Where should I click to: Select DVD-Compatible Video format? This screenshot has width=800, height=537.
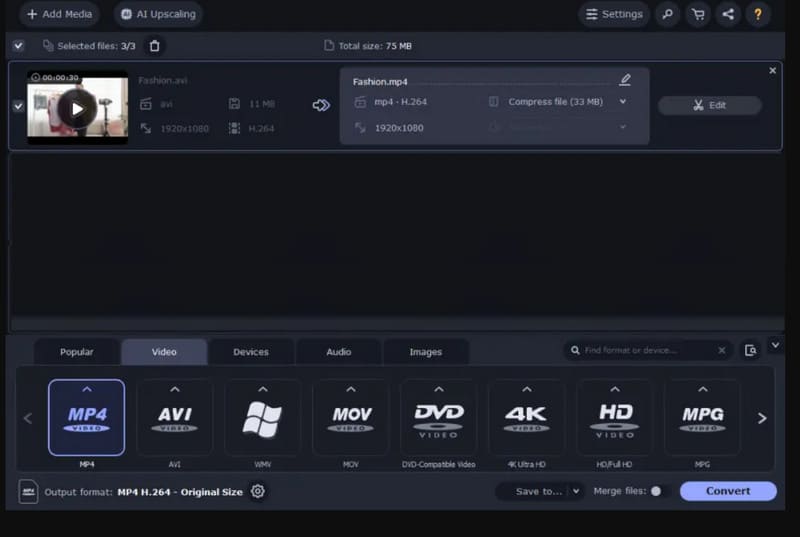tap(439, 417)
